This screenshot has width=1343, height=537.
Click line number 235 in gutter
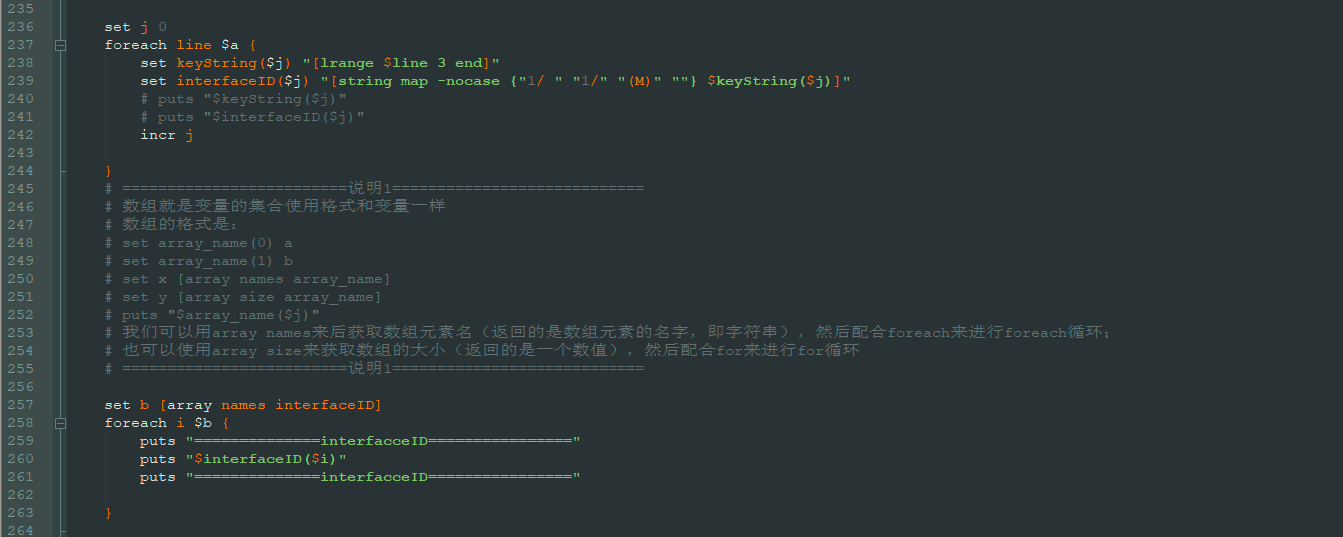click(20, 8)
